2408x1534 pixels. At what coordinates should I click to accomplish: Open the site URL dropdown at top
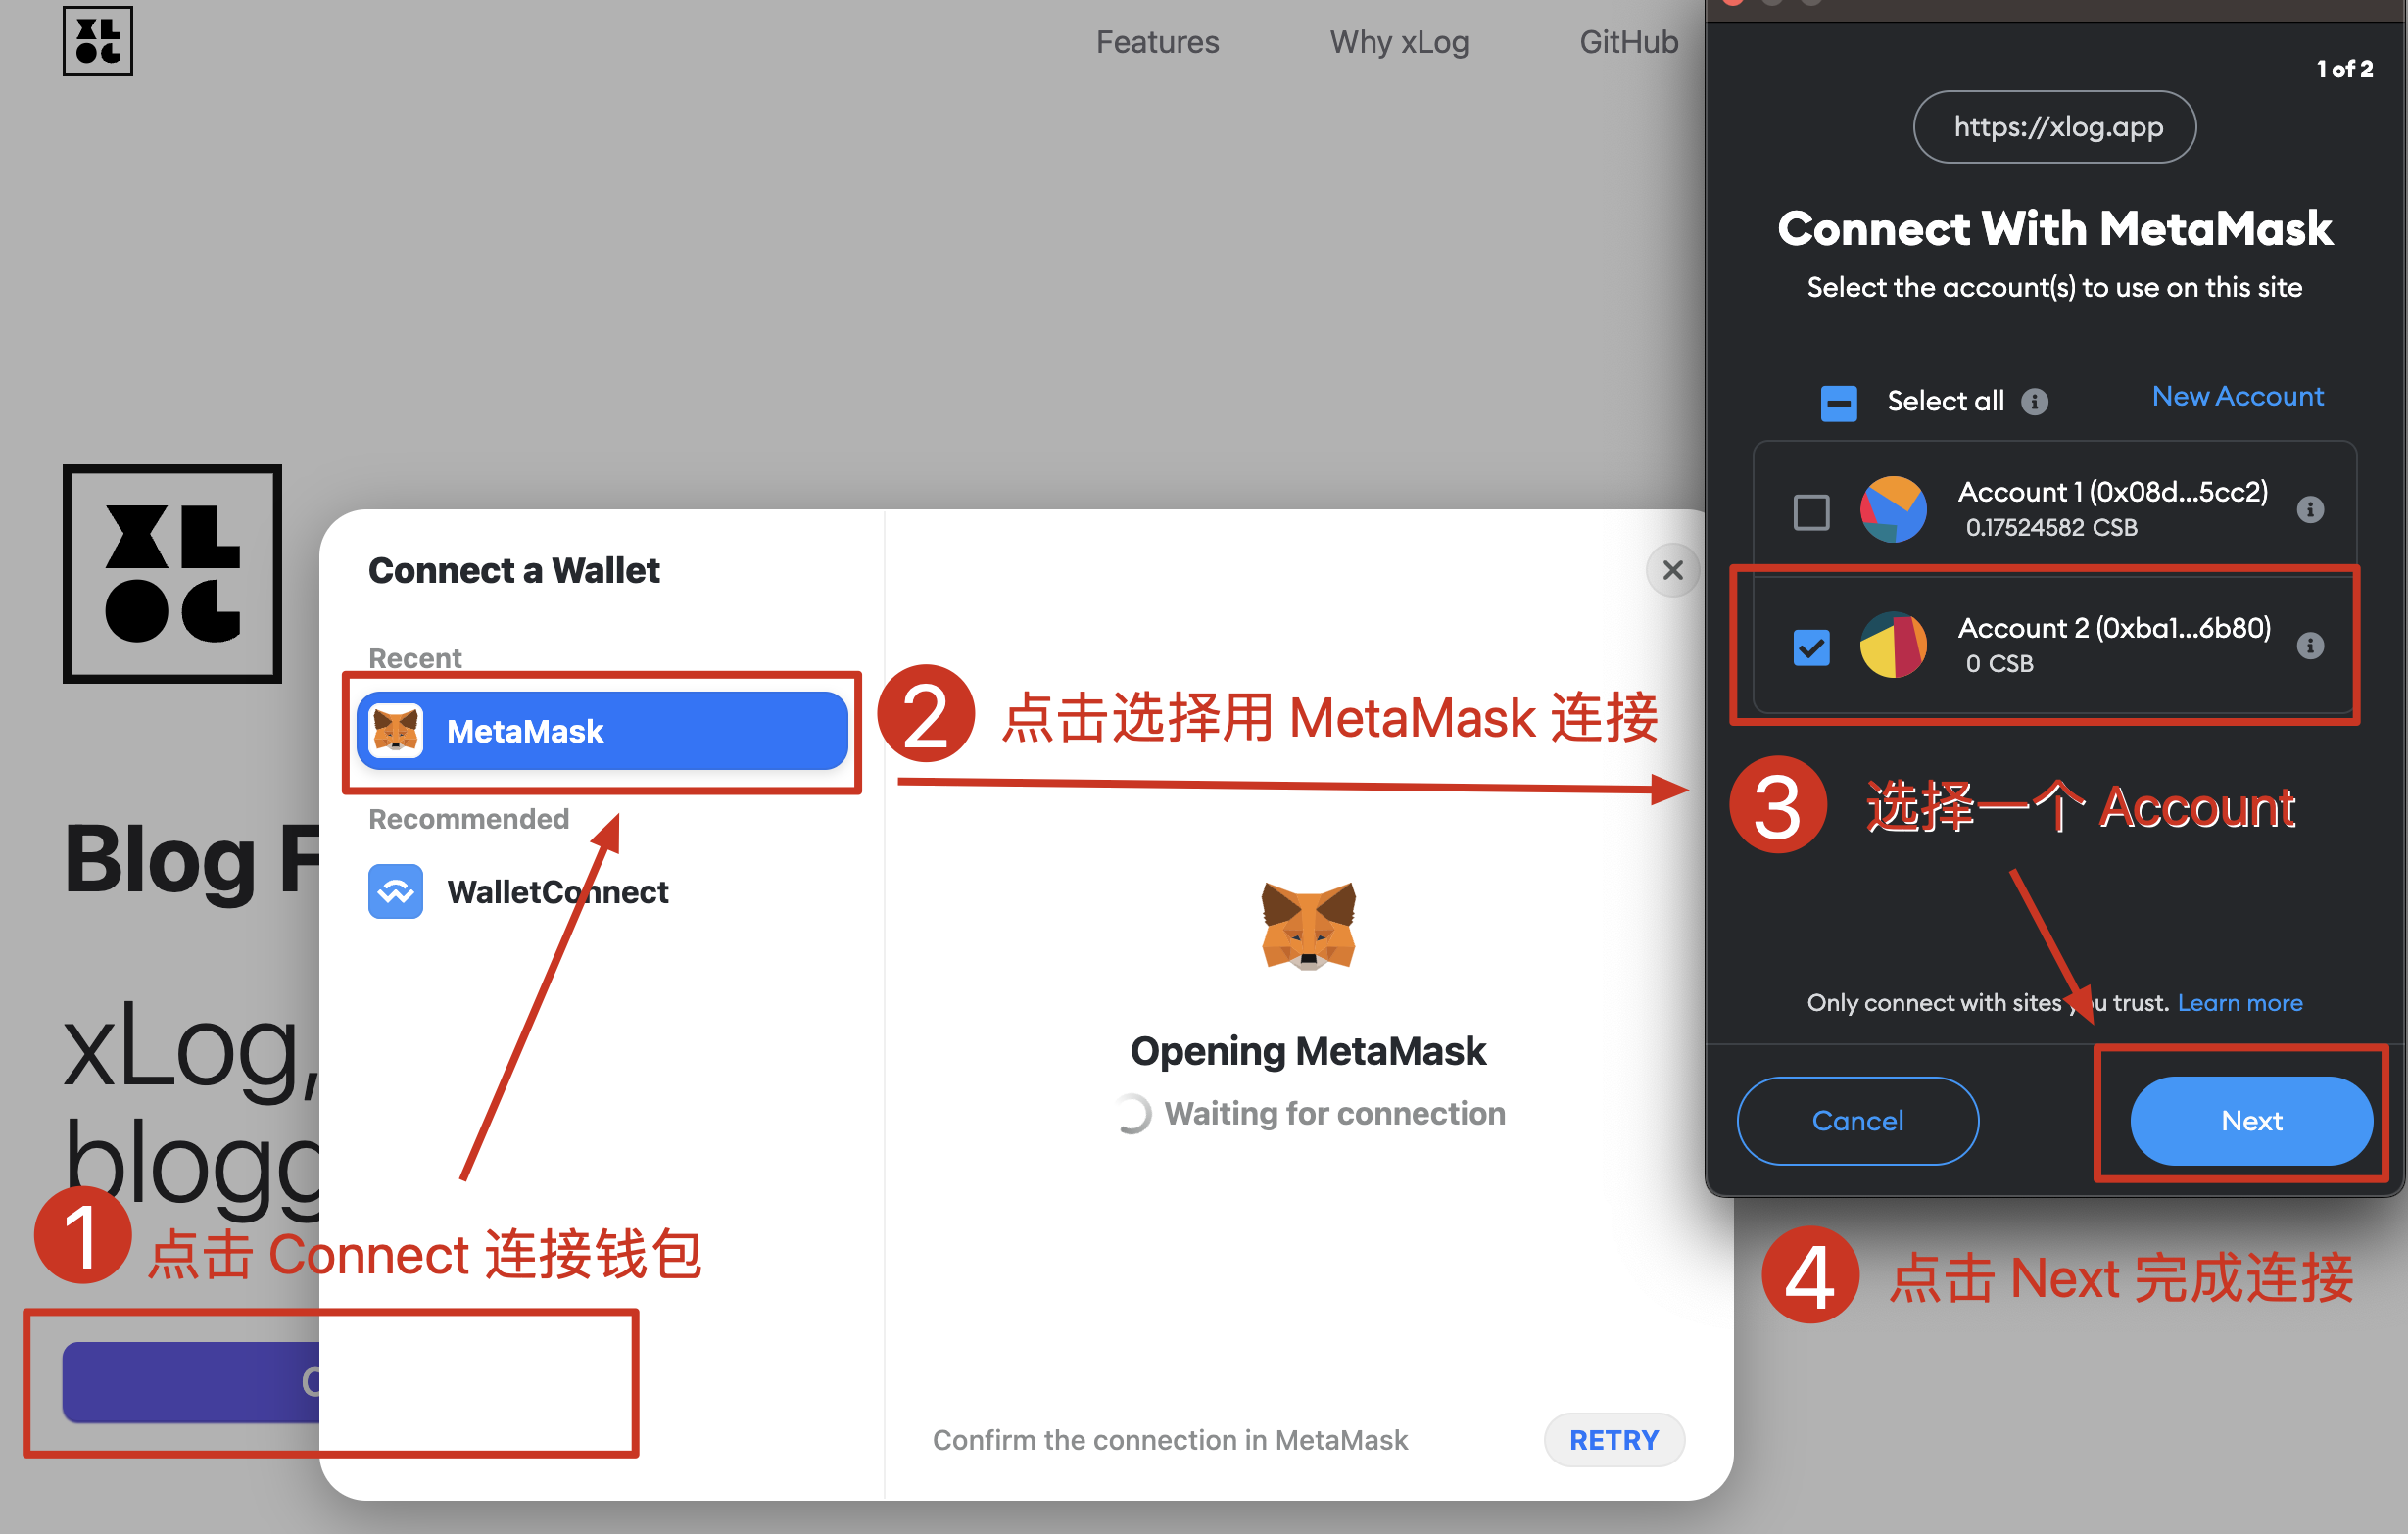pyautogui.click(x=2055, y=126)
